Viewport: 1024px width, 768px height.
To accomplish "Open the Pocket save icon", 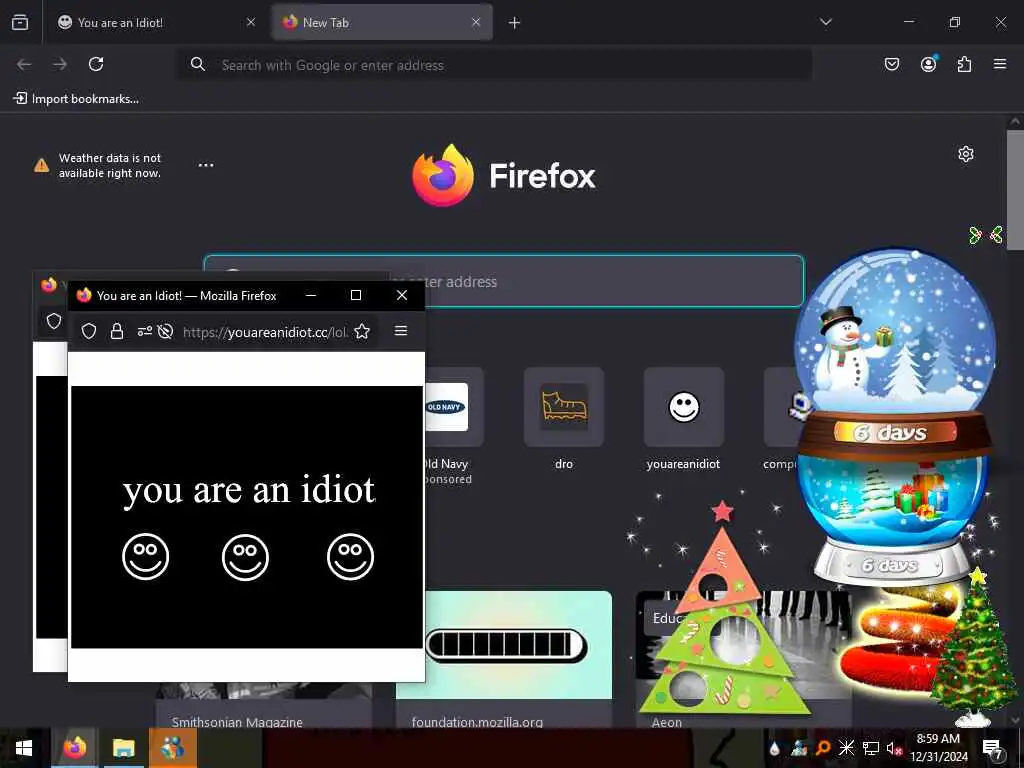I will 892,64.
